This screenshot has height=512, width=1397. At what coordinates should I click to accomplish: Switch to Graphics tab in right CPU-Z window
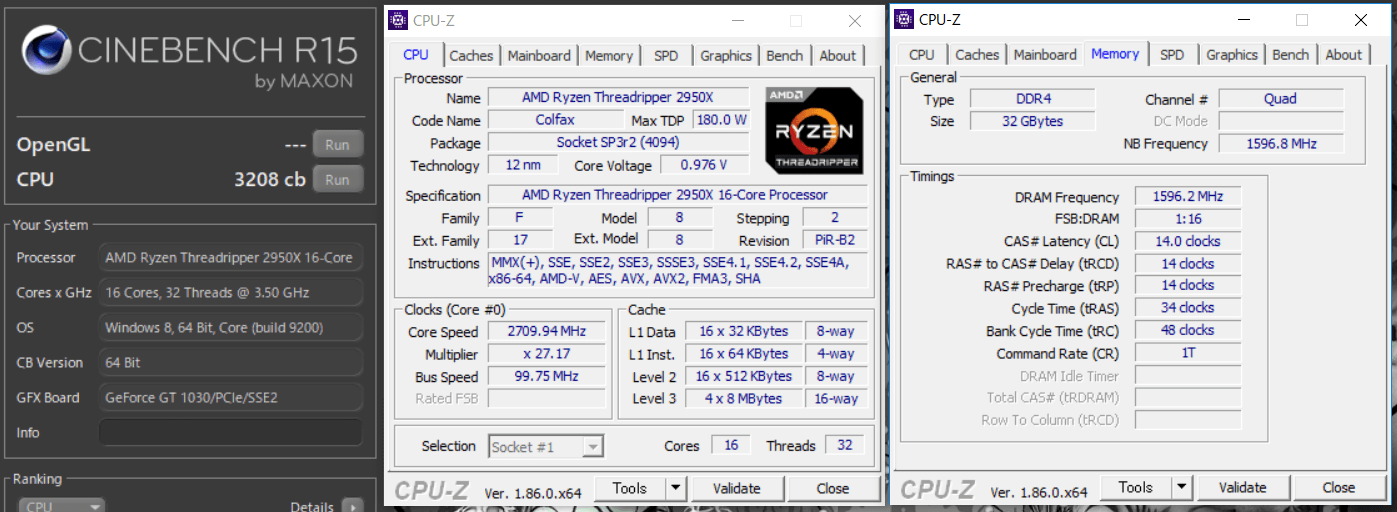click(1232, 55)
